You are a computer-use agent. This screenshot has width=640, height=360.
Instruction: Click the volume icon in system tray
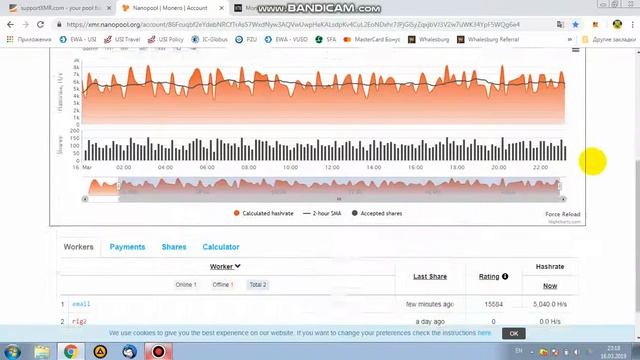pos(576,352)
